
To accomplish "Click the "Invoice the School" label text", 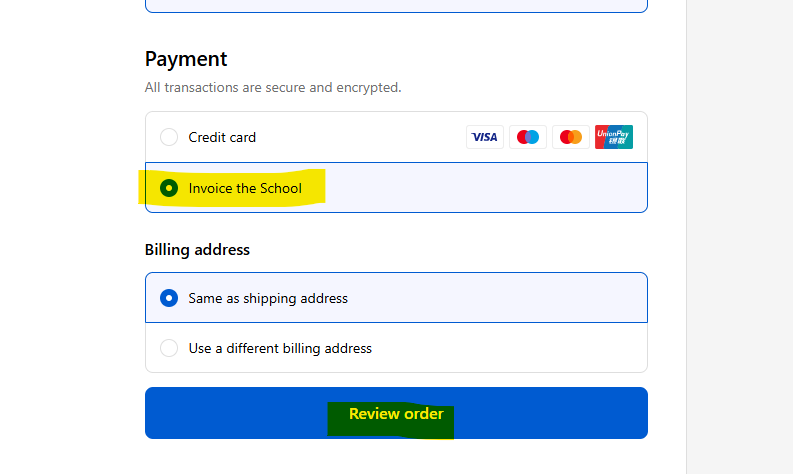I will (245, 188).
